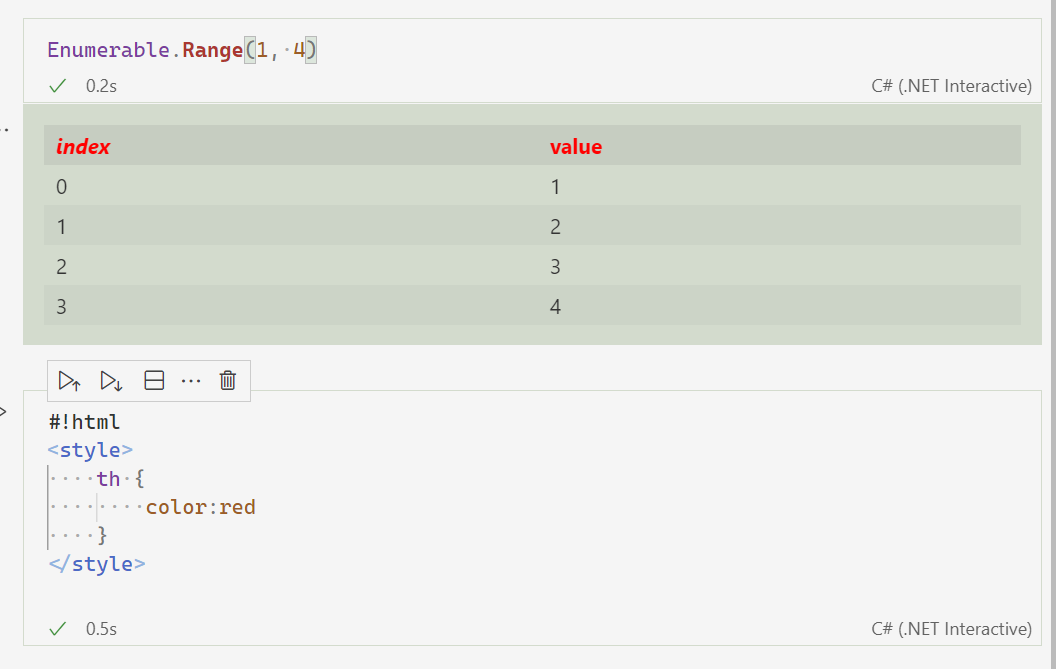Open the kernel picker showing C# (.NET Interactive)
This screenshot has height=669, width=1056.
[952, 86]
